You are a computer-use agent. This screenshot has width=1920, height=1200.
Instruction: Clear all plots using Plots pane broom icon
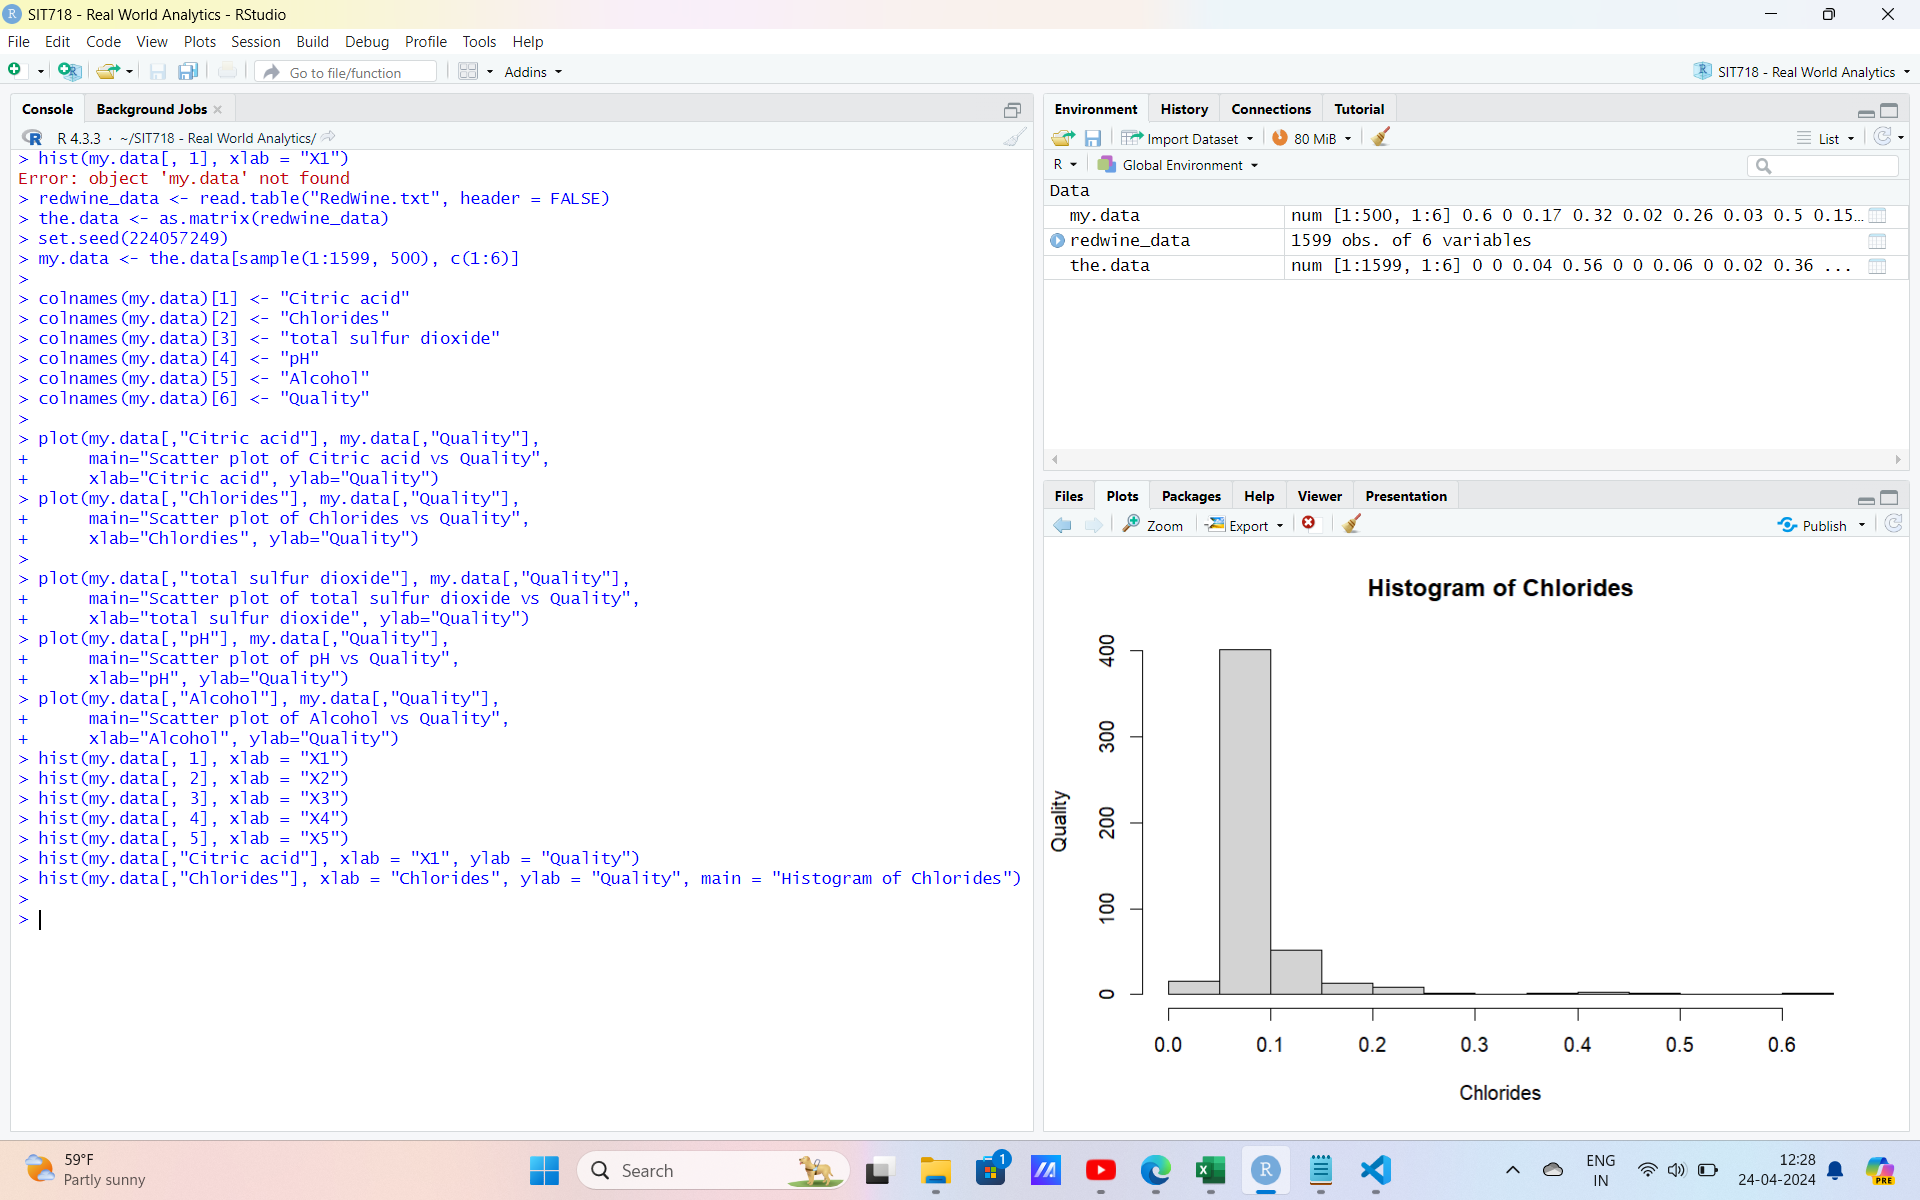coord(1351,523)
